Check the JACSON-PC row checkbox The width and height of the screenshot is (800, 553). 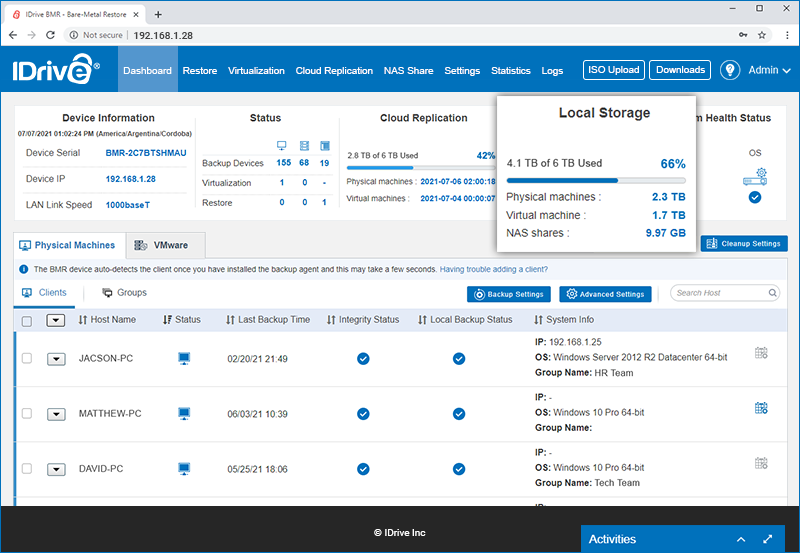tap(27, 358)
